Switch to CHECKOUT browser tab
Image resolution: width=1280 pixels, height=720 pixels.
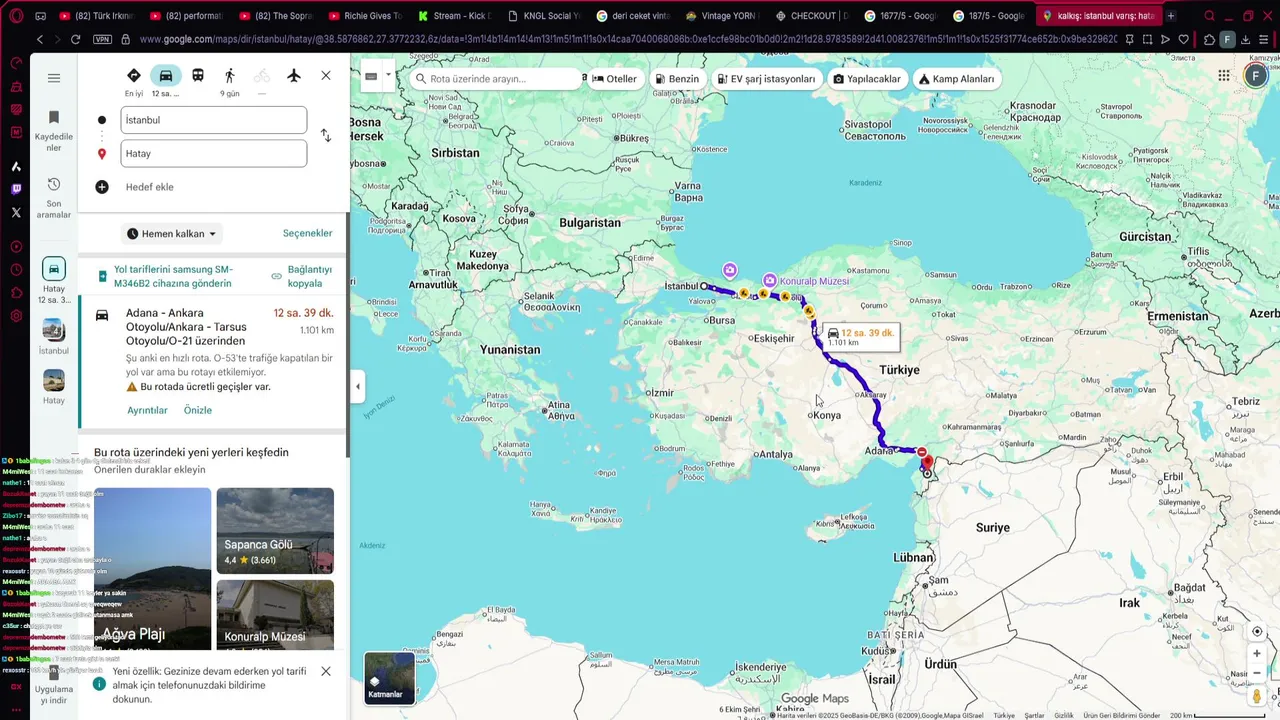[x=811, y=16]
